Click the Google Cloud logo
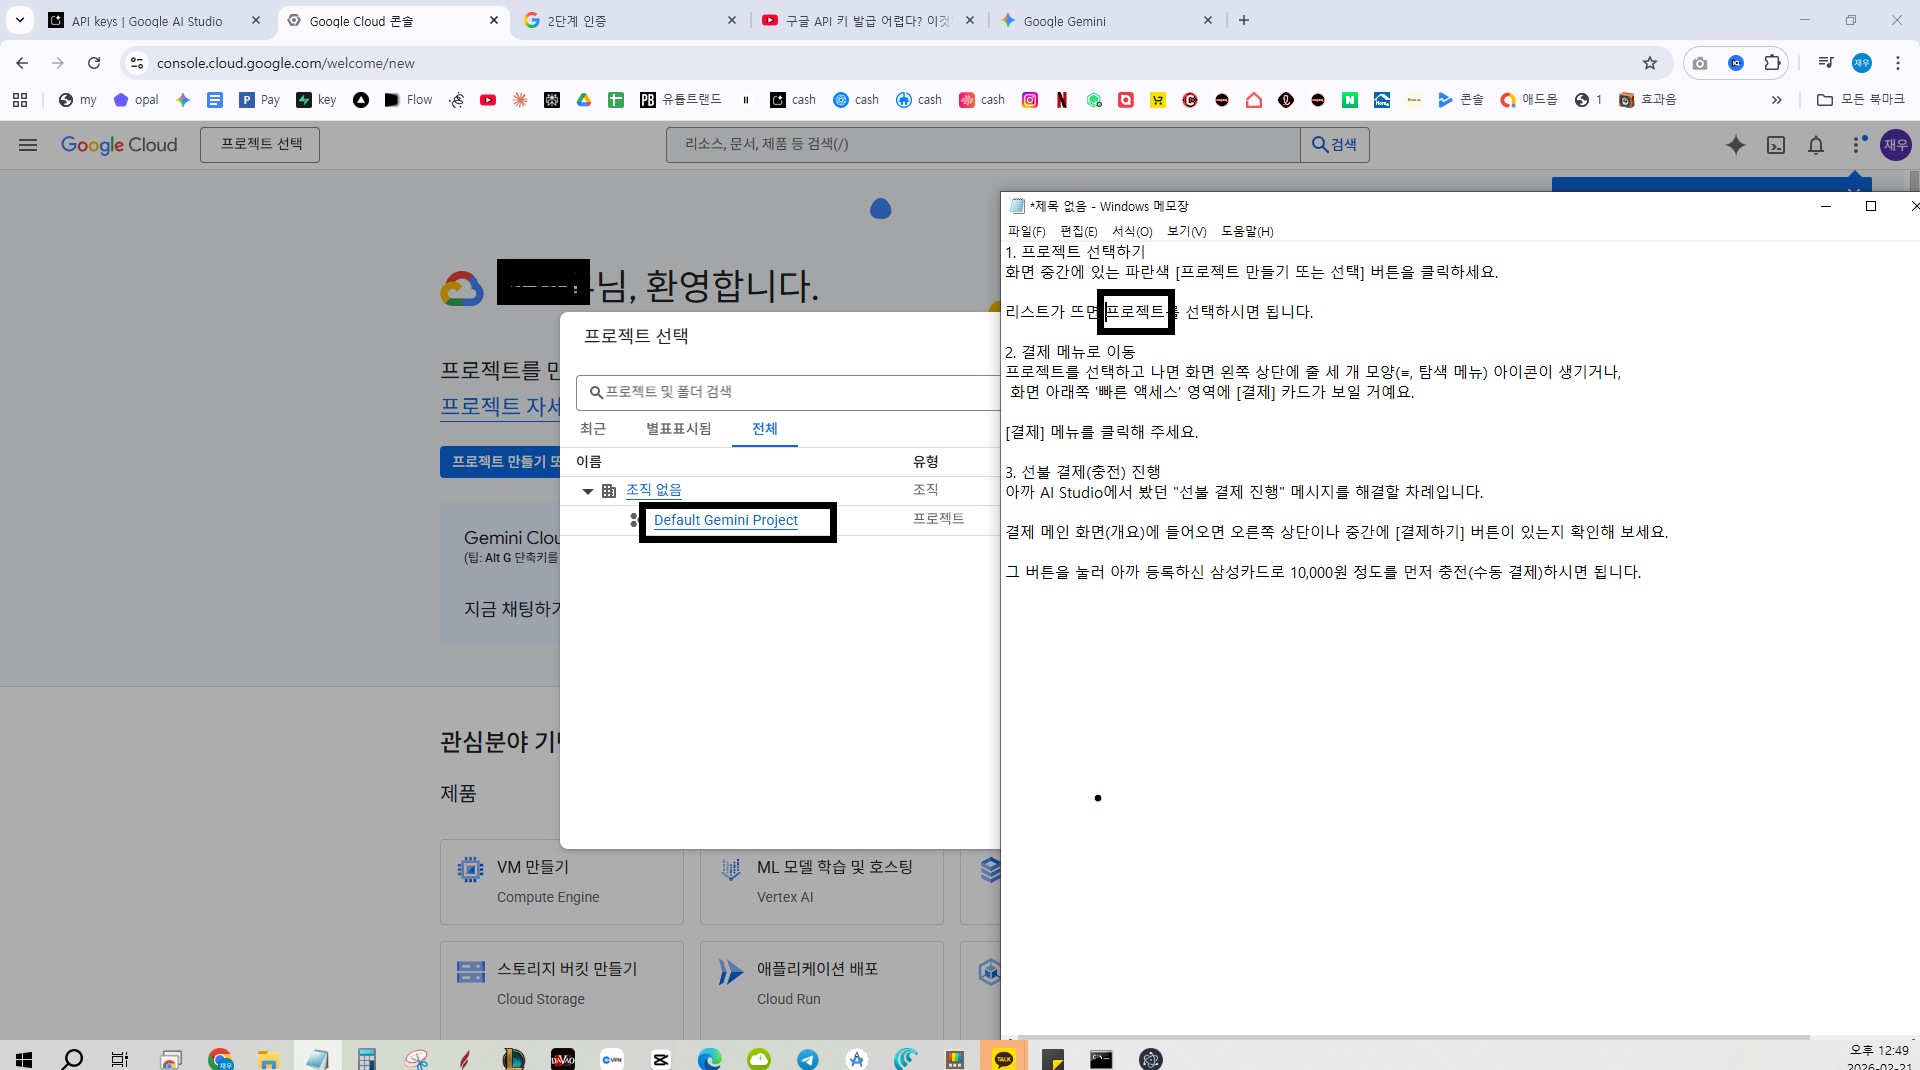Viewport: 1920px width, 1070px height. [x=119, y=145]
